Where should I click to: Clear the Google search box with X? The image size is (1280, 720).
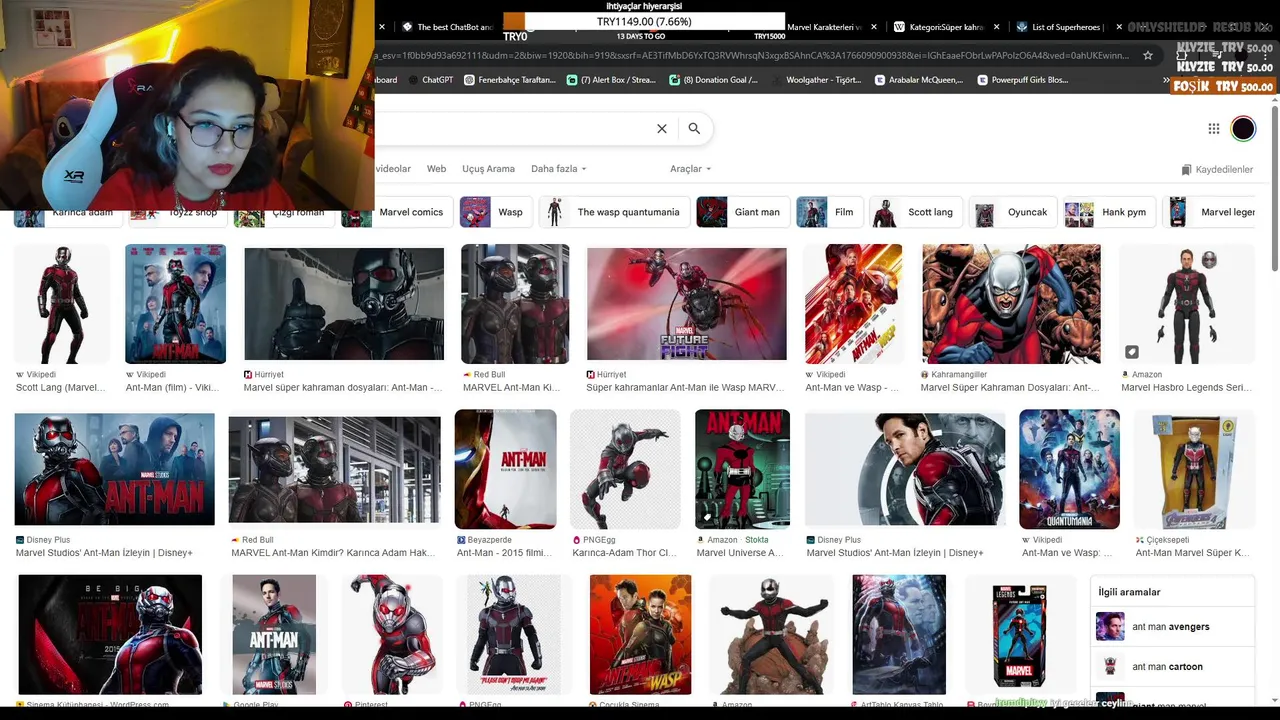pos(661,128)
